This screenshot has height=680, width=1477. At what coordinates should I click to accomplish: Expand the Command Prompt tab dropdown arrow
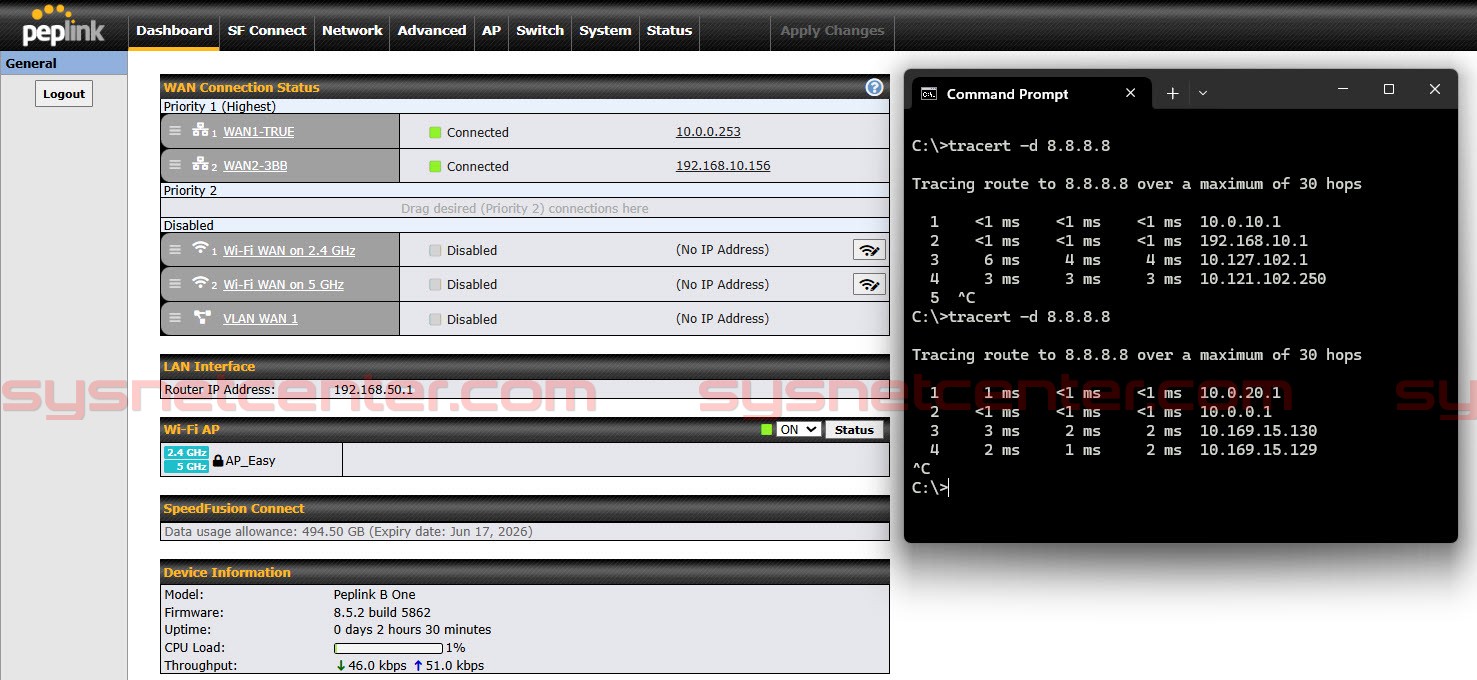(1203, 93)
